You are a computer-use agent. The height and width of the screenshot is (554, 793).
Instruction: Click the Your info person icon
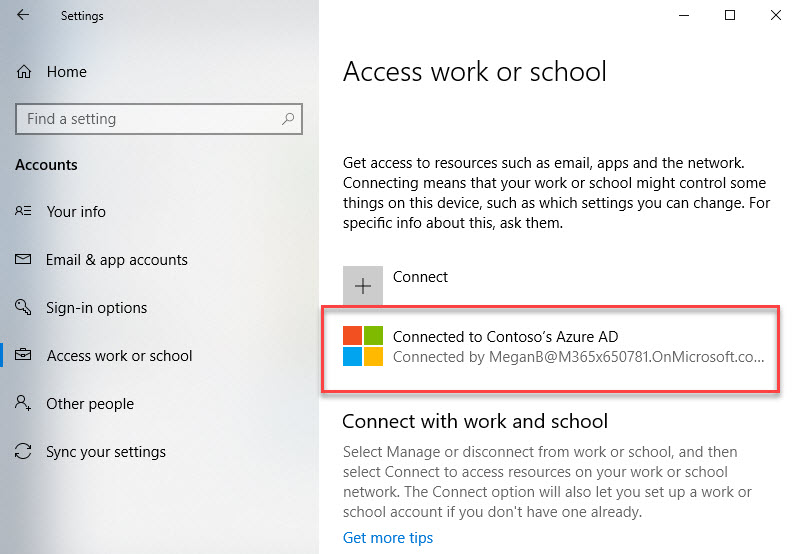(23, 211)
